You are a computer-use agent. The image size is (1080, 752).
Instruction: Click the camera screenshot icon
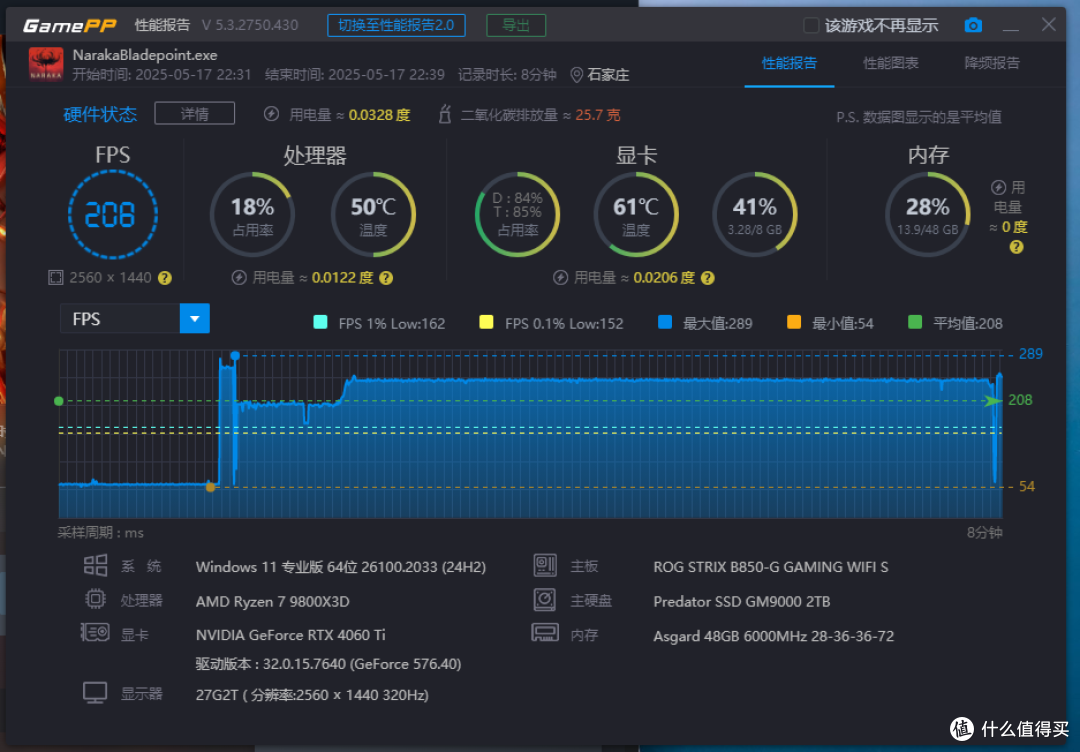tap(973, 25)
